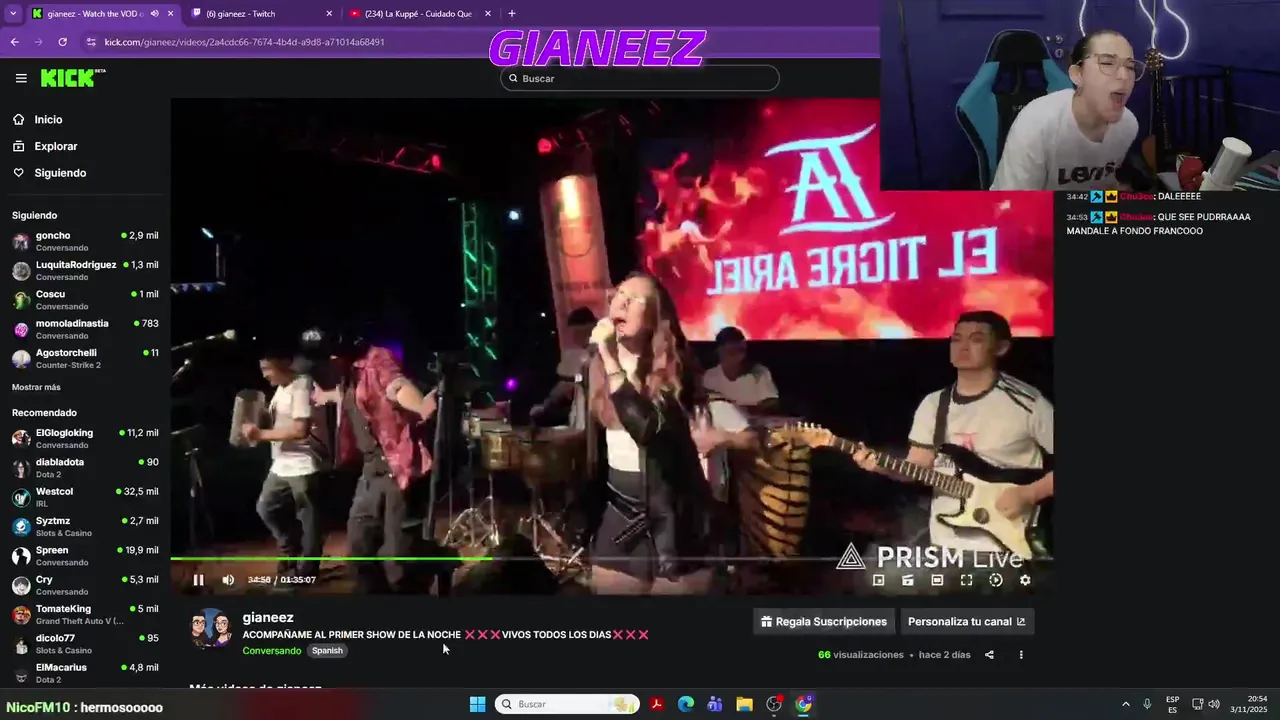The height and width of the screenshot is (720, 1280).
Task: Pause the video playback
Action: 198,580
